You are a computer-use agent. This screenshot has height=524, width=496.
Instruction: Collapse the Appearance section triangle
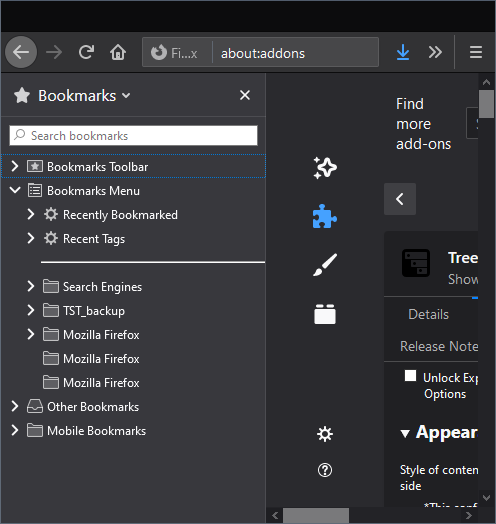coord(405,433)
